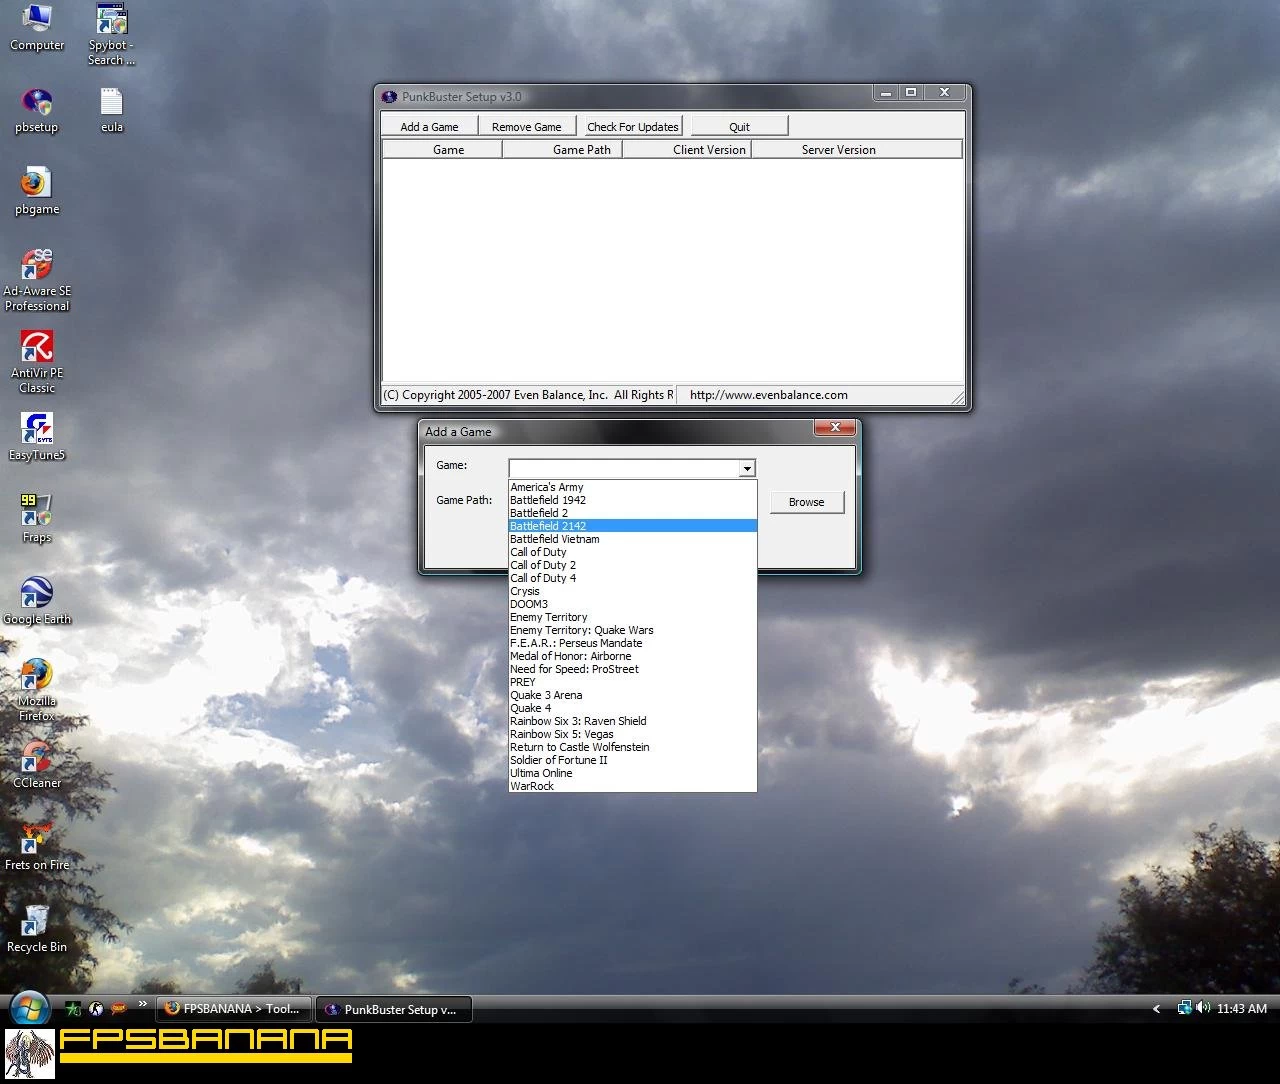Select America's Army from the list
Viewport: 1280px width, 1084px height.
(x=632, y=487)
